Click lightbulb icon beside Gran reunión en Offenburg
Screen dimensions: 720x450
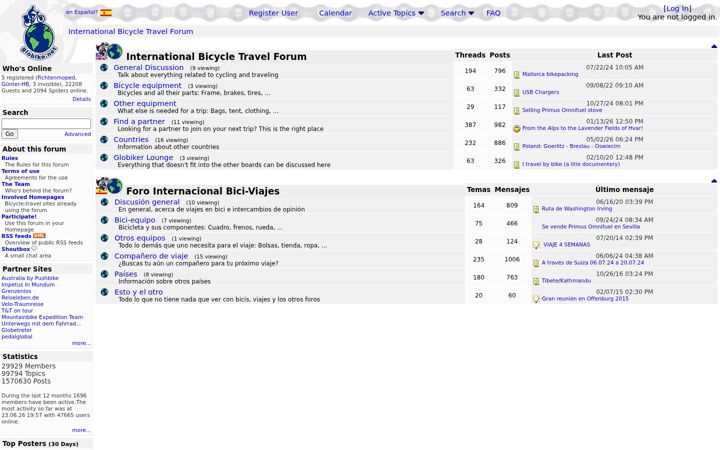tap(536, 299)
